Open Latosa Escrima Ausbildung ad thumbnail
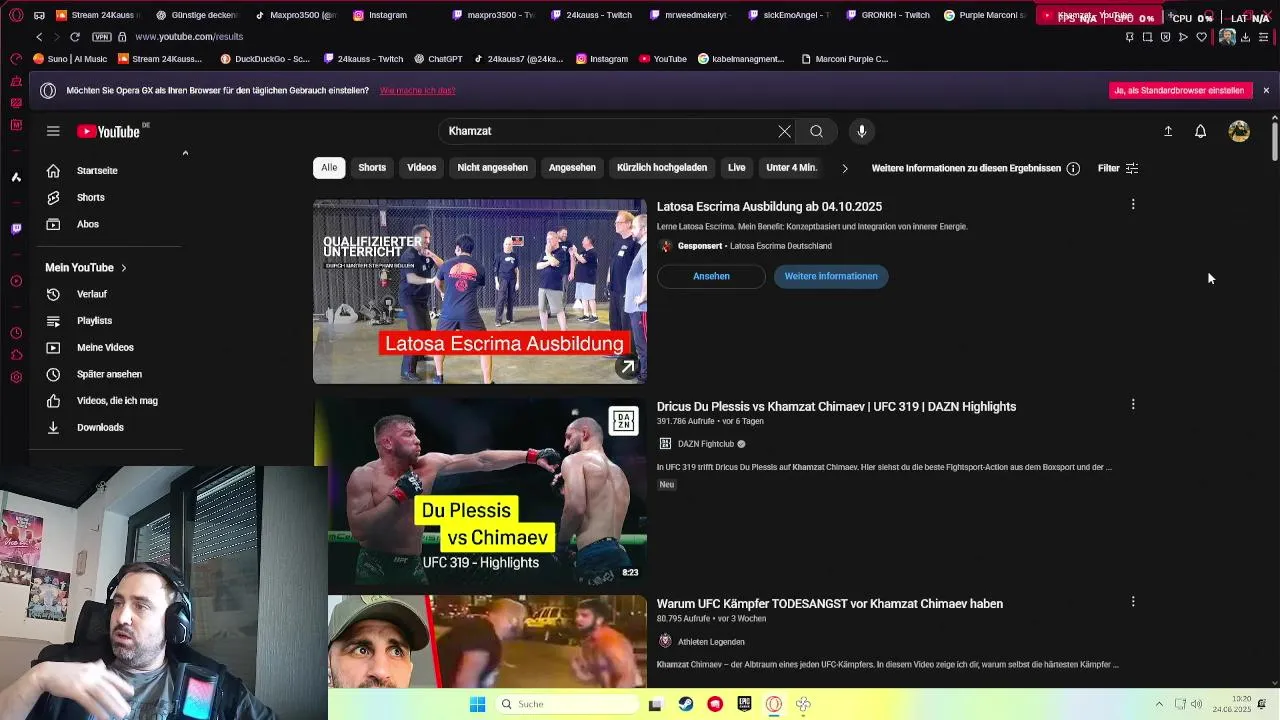This screenshot has height=720, width=1280. coord(480,291)
